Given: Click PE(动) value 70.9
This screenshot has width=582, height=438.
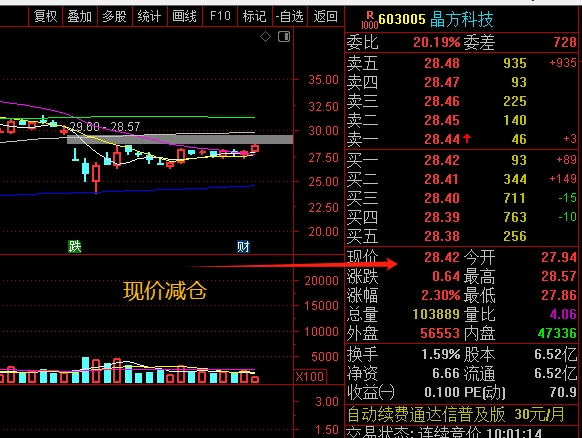Looking at the screenshot, I should 563,392.
